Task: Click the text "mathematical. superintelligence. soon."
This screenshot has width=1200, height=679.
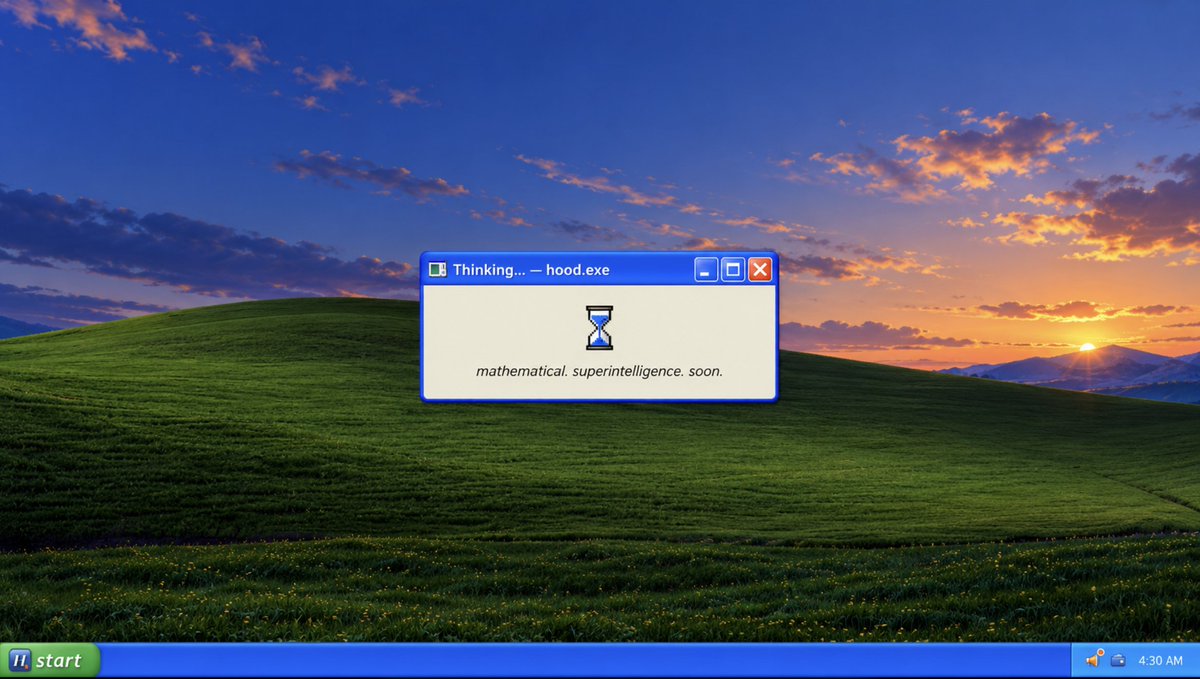Action: tap(599, 371)
